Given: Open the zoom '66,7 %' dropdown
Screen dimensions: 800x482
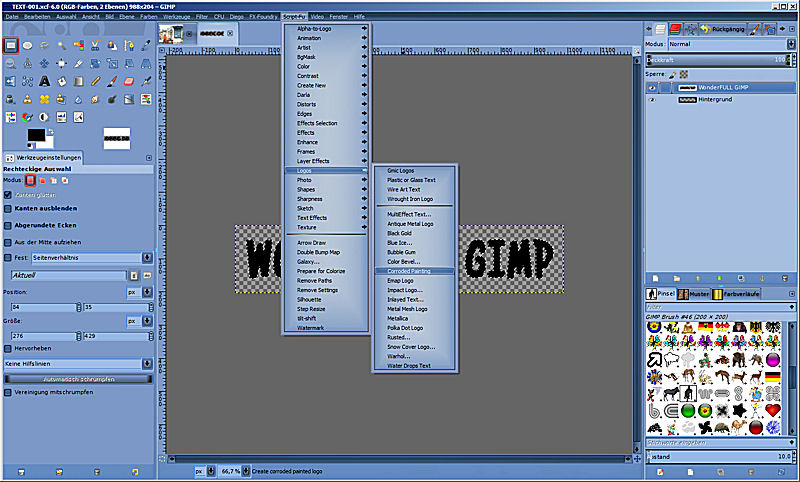Looking at the screenshot, I should click(235, 471).
